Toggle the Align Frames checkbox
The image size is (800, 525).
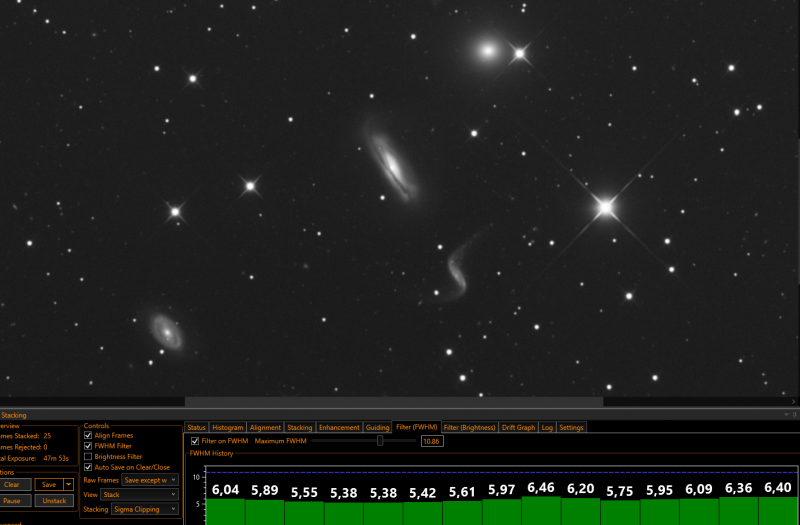(x=88, y=435)
